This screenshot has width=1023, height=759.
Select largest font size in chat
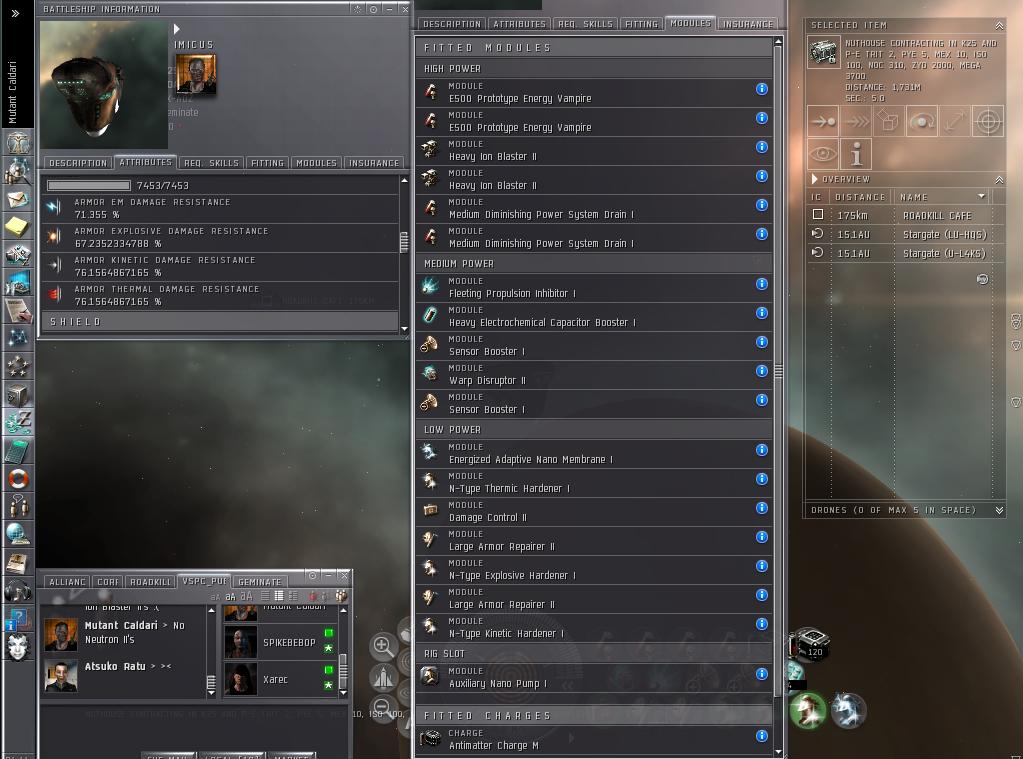coord(246,595)
